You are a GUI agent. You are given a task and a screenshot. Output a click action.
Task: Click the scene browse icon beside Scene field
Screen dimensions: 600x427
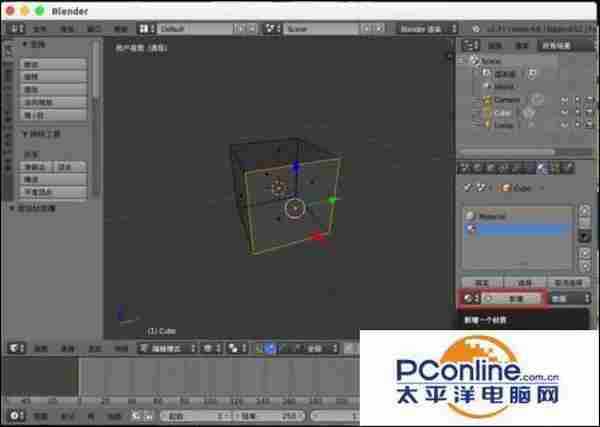[x=273, y=29]
